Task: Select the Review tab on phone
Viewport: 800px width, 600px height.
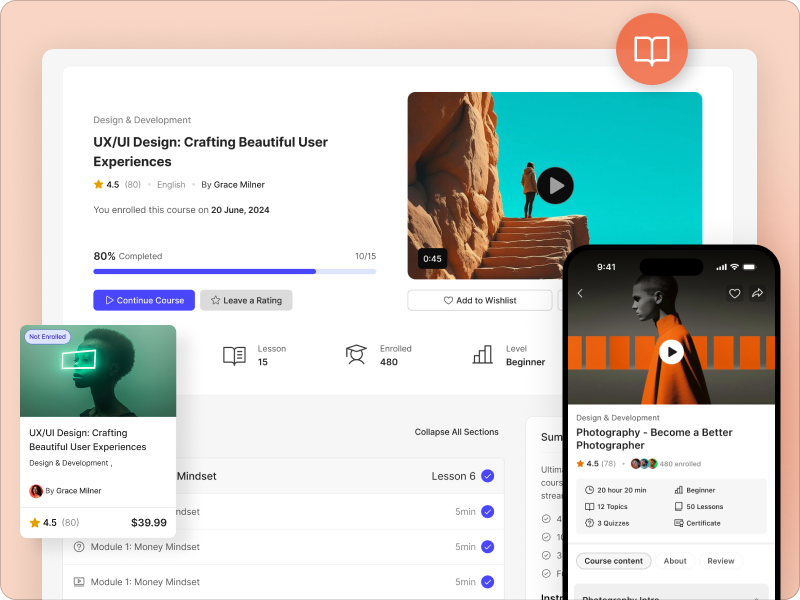Action: (720, 561)
